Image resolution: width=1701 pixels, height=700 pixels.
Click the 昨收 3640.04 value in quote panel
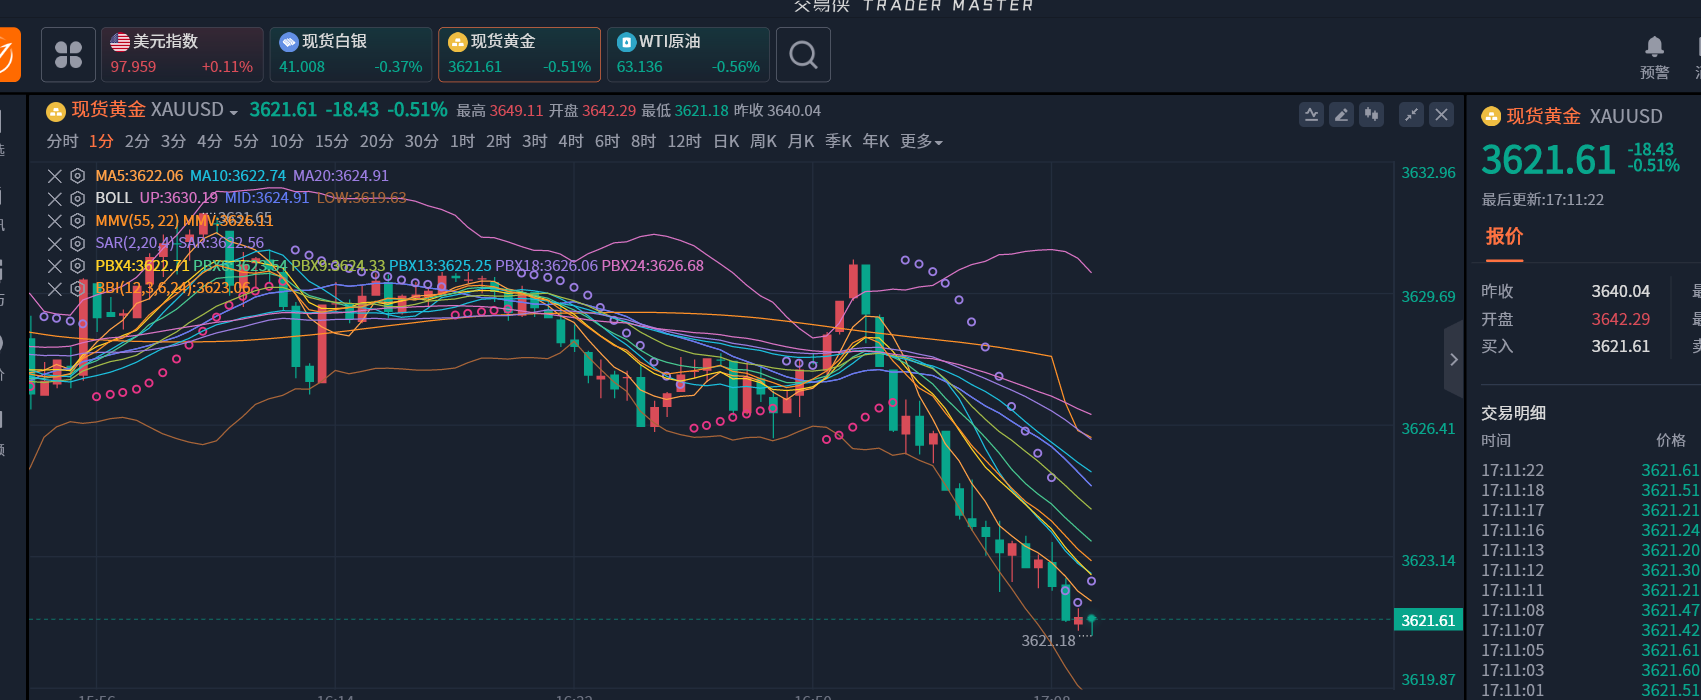(1621, 292)
